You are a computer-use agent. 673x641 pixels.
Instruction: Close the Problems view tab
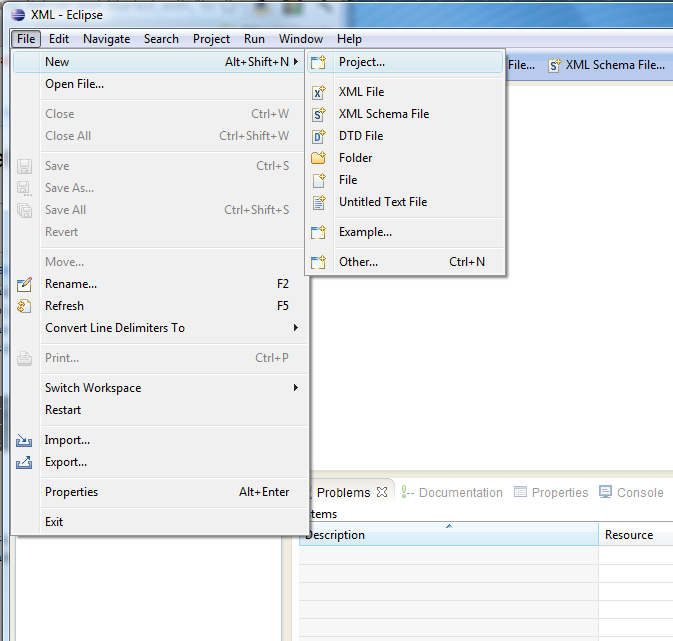coord(382,492)
